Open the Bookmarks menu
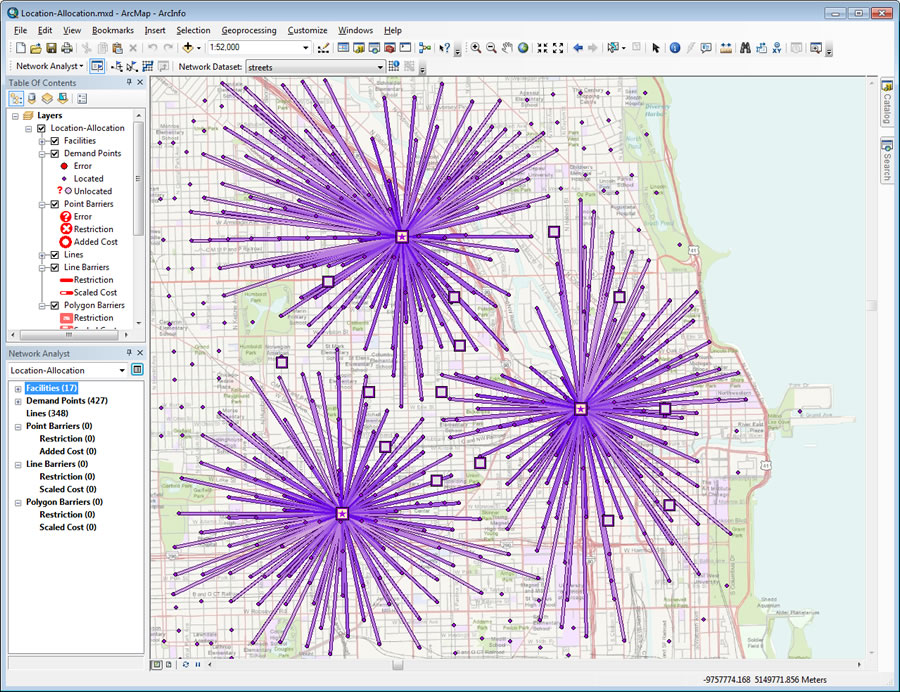Screen dimensions: 900x692 point(112,31)
